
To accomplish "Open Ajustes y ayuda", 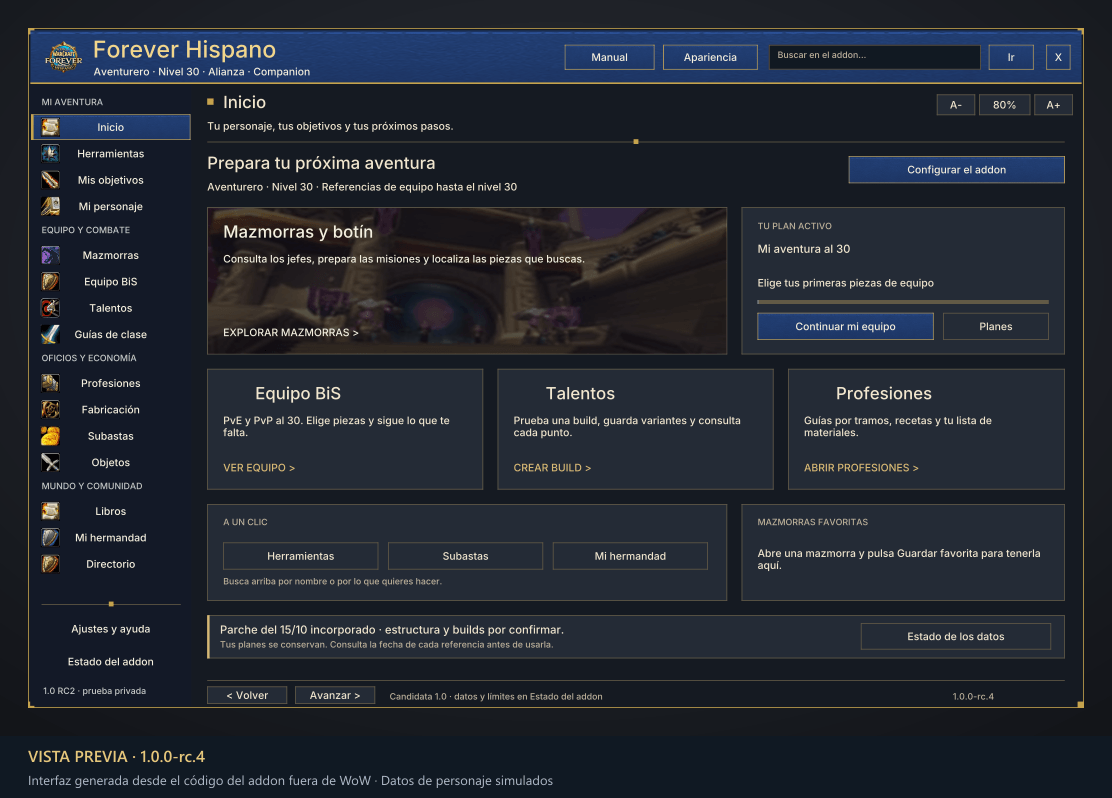I will pos(111,629).
